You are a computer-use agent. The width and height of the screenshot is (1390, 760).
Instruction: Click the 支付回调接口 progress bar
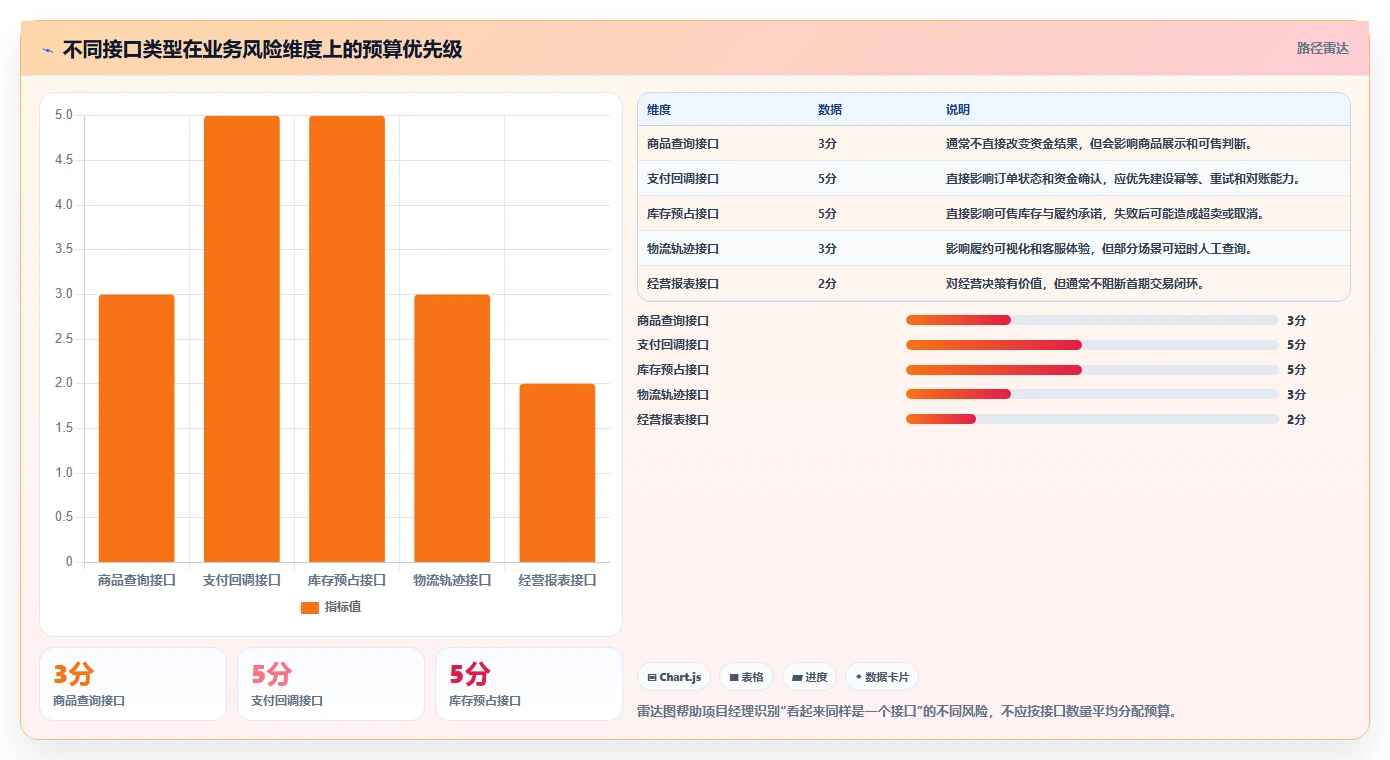pos(1092,345)
